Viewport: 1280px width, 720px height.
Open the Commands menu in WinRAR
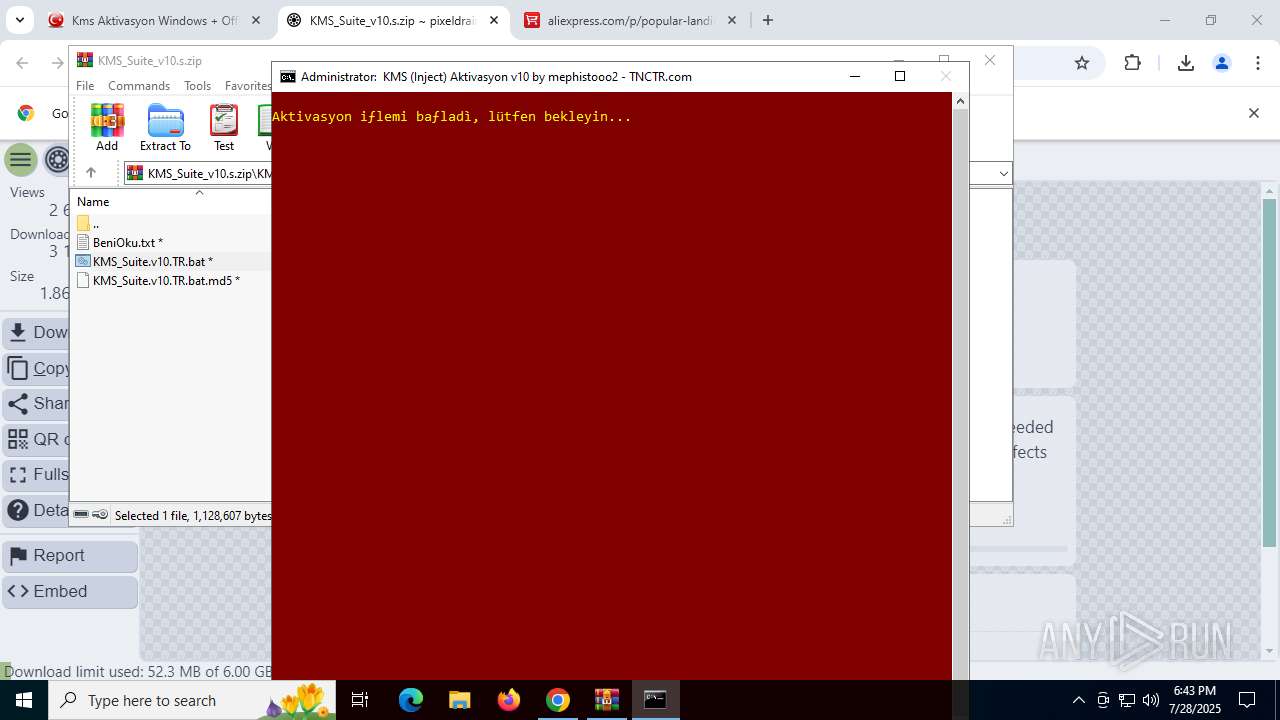(x=139, y=86)
